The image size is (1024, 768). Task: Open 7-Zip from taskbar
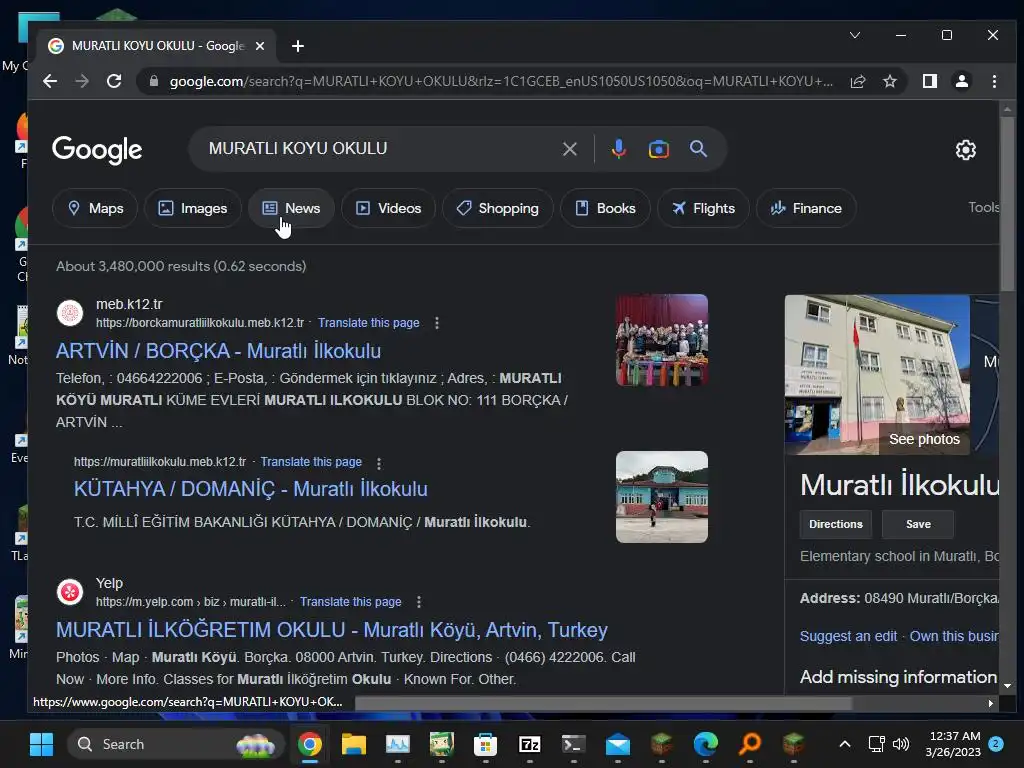click(x=530, y=744)
